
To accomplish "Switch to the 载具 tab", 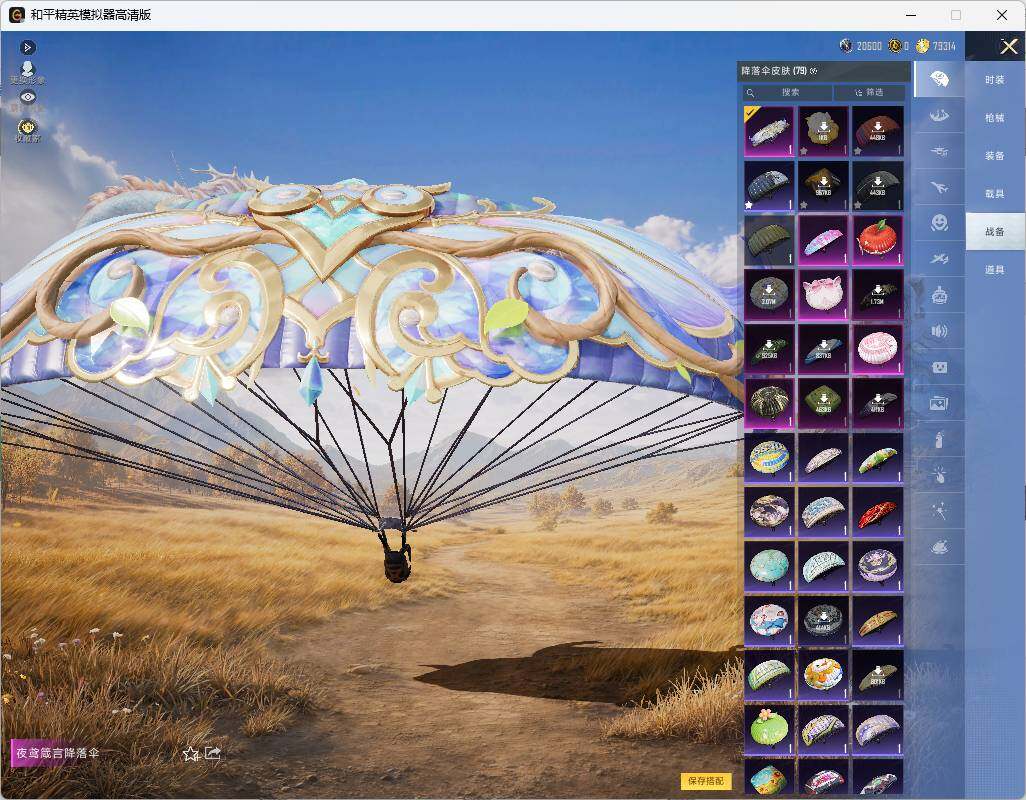I will [x=995, y=194].
